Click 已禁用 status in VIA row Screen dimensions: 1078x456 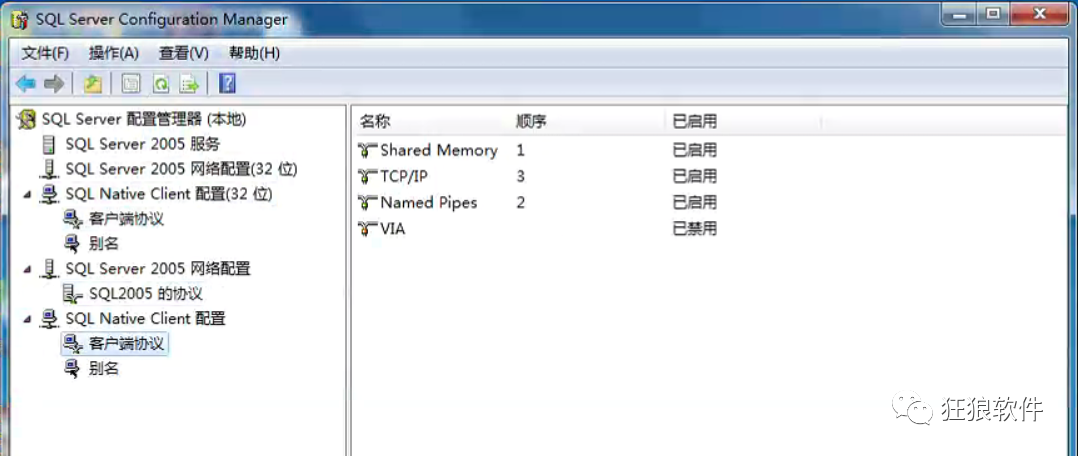(x=694, y=228)
